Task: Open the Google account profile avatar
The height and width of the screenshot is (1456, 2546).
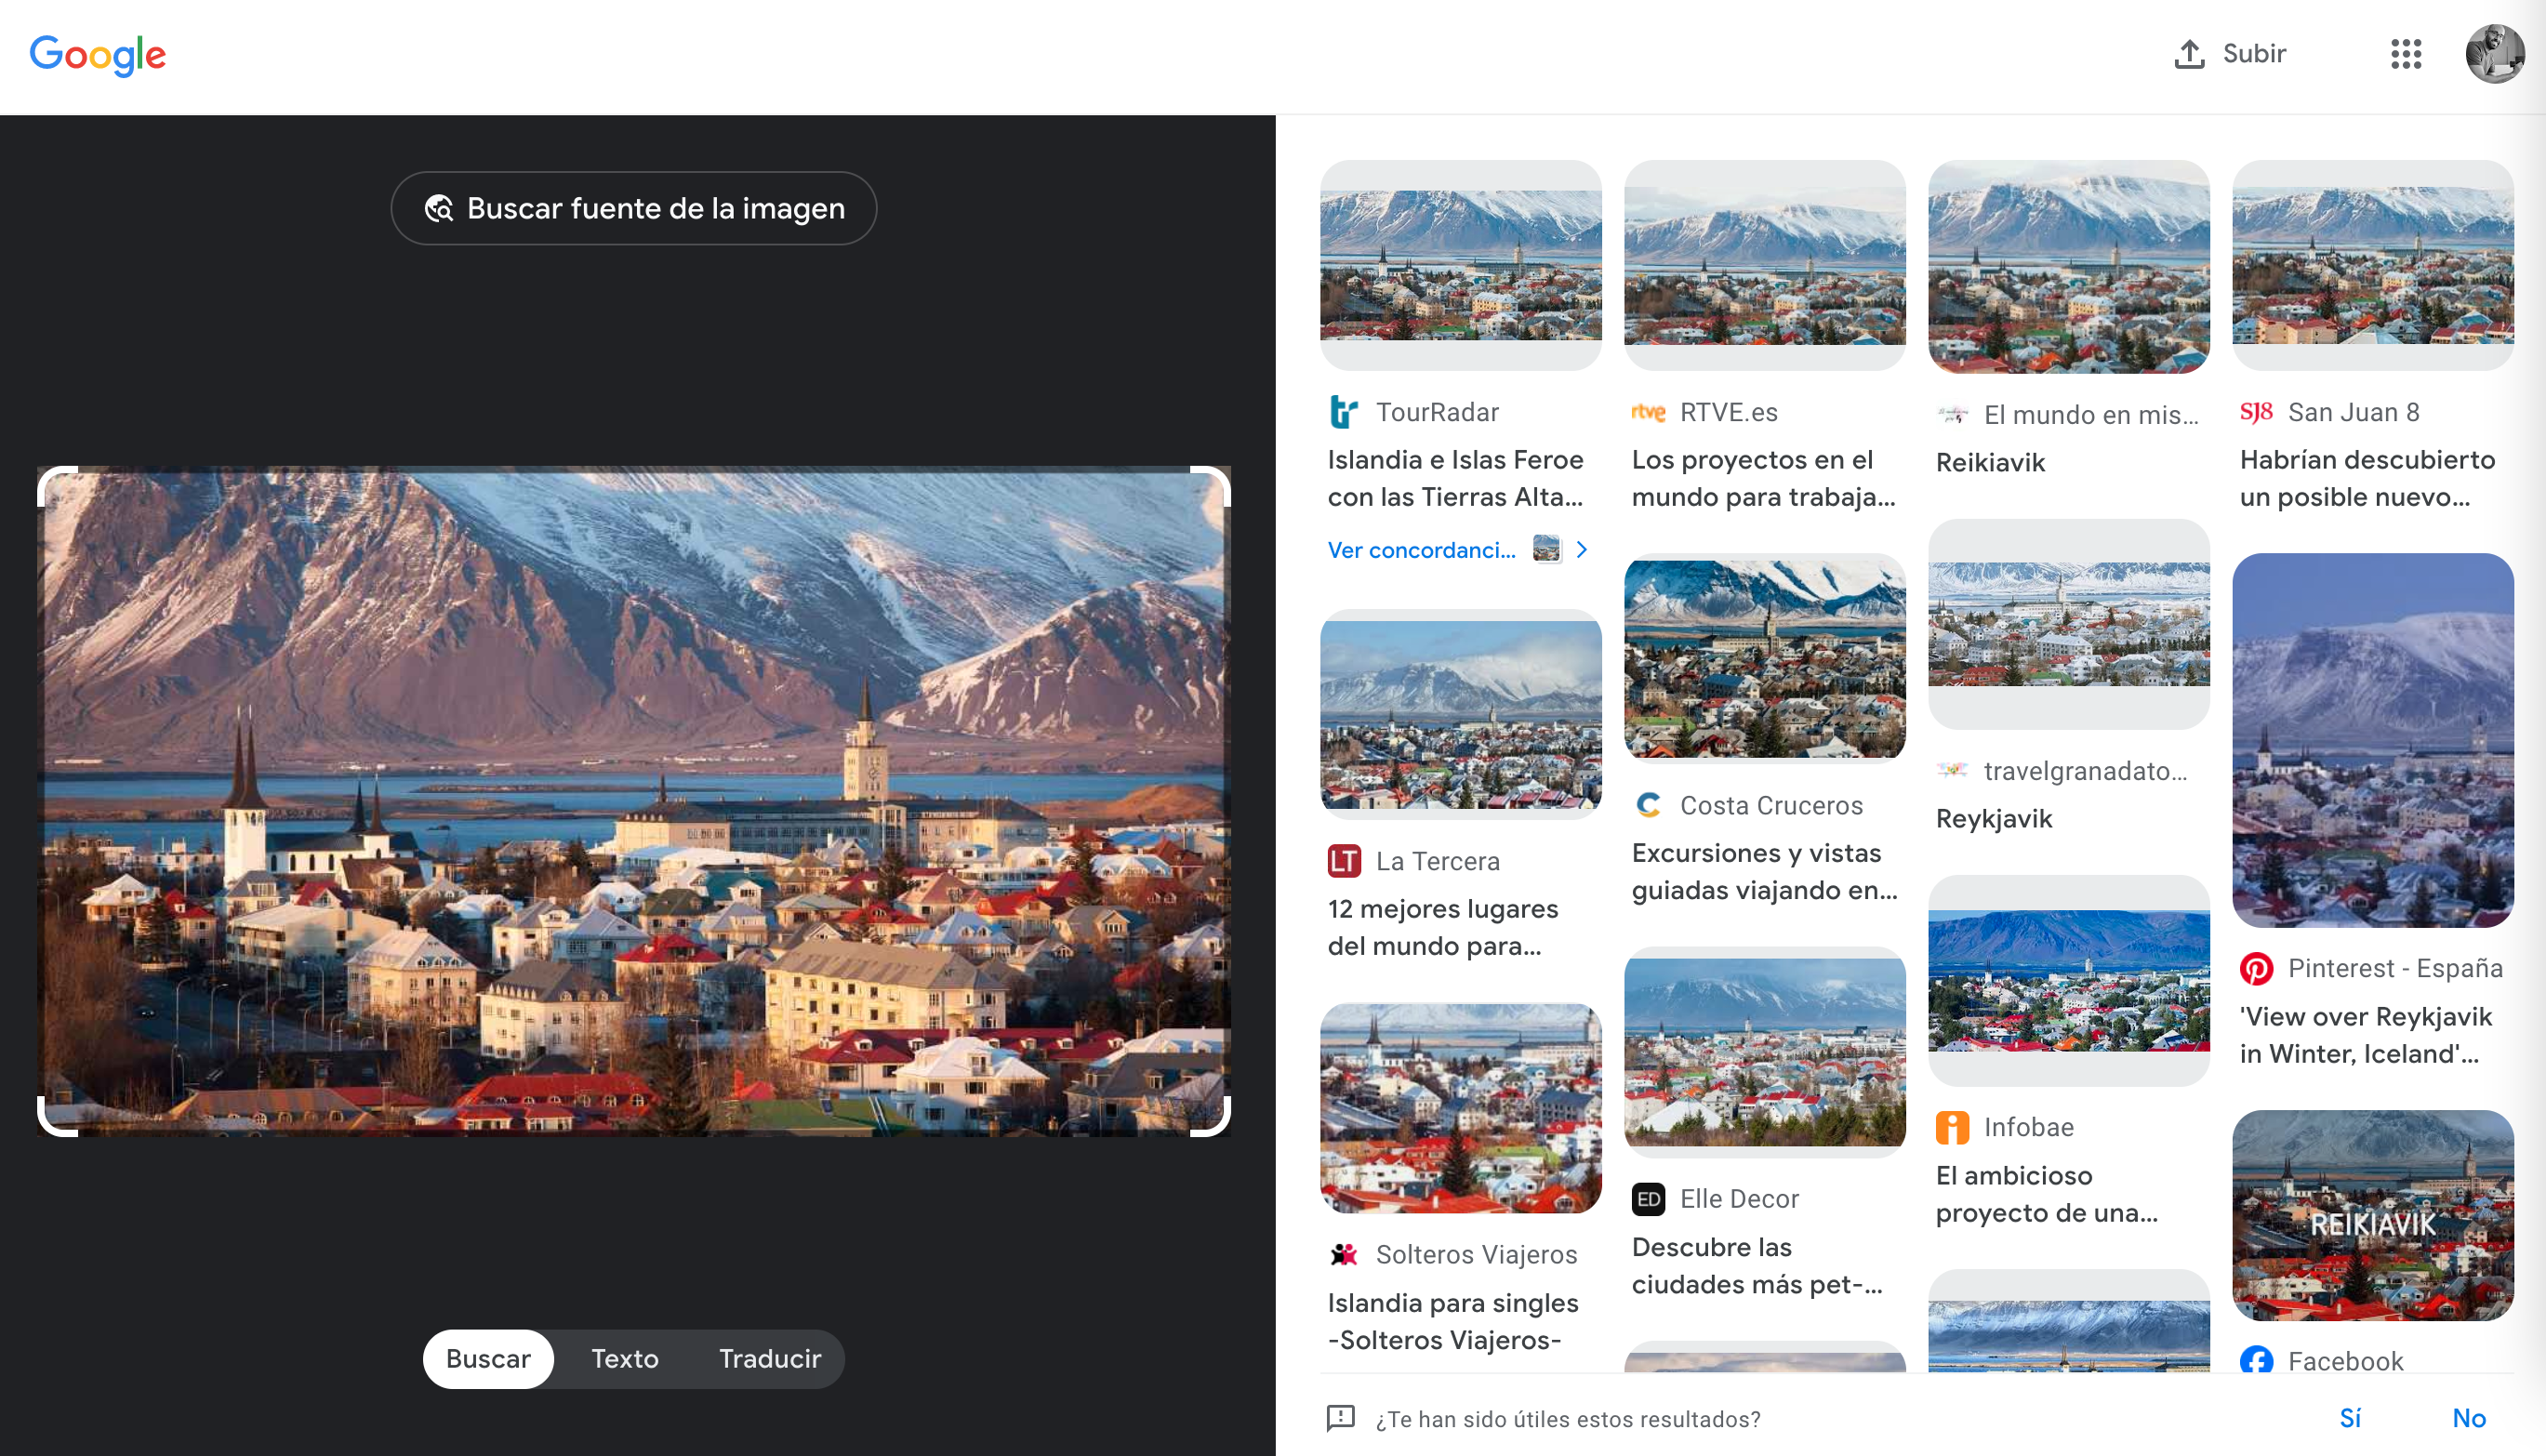Action: (x=2493, y=54)
